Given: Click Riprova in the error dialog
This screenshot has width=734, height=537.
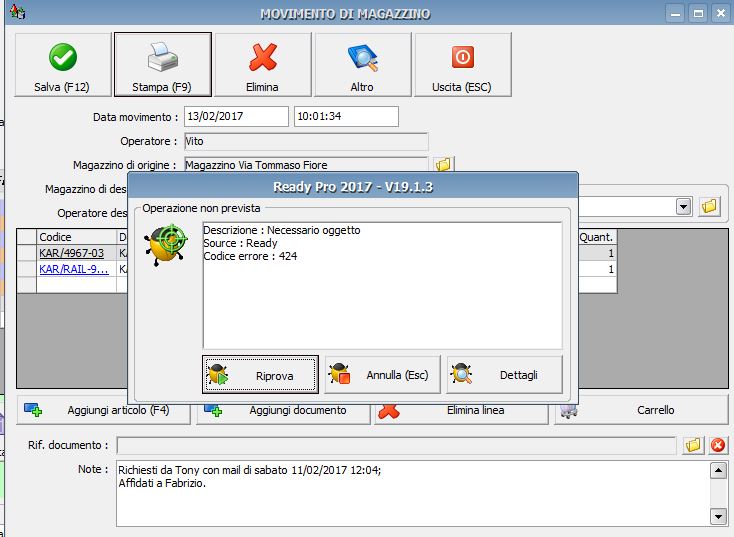Looking at the screenshot, I should (260, 375).
